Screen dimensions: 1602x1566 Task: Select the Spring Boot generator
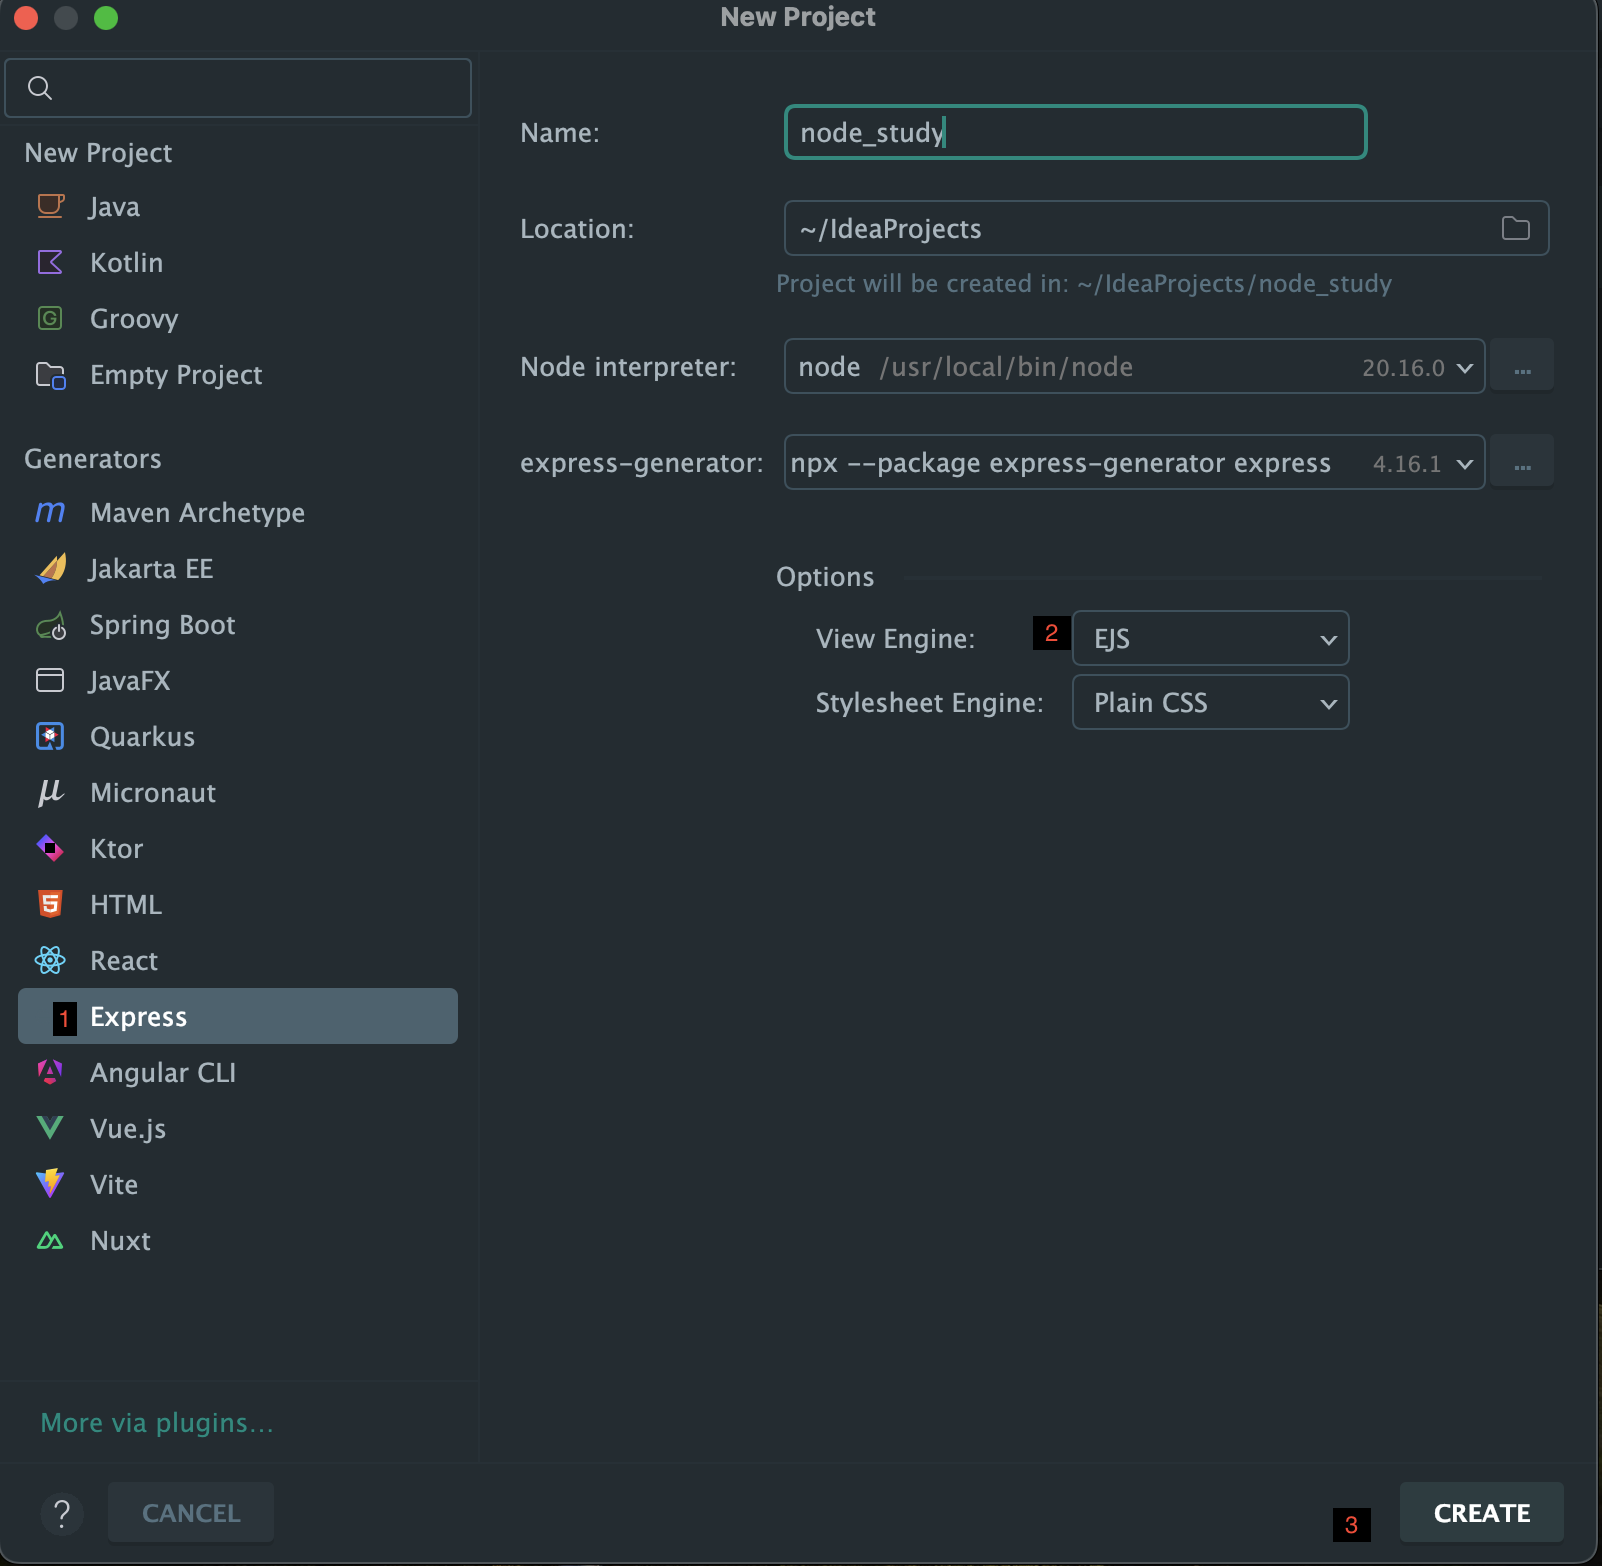pyautogui.click(x=238, y=625)
